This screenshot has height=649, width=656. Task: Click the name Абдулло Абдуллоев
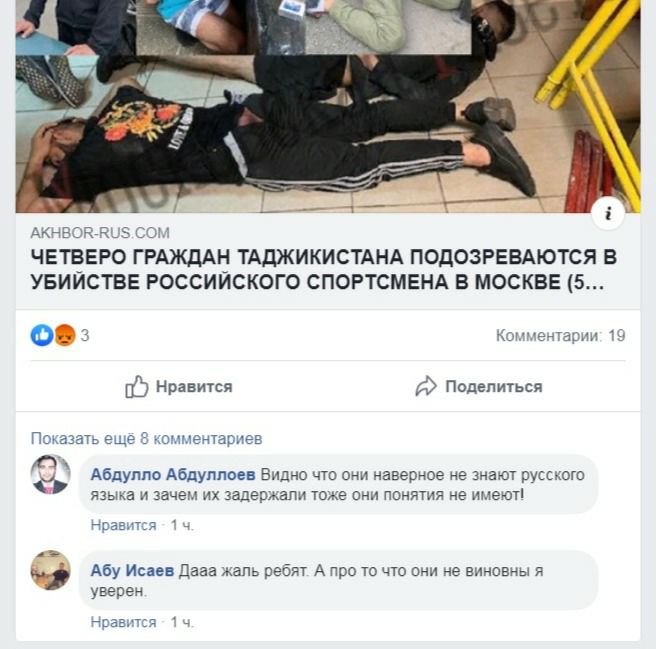pyautogui.click(x=173, y=475)
